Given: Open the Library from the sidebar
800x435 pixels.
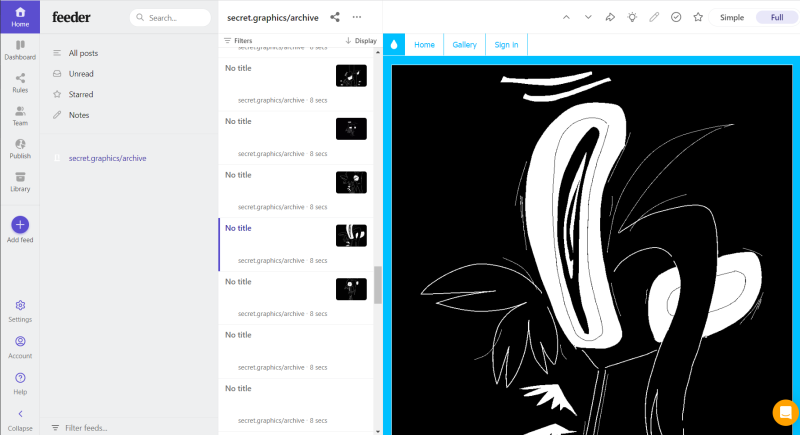Looking at the screenshot, I should (20, 181).
